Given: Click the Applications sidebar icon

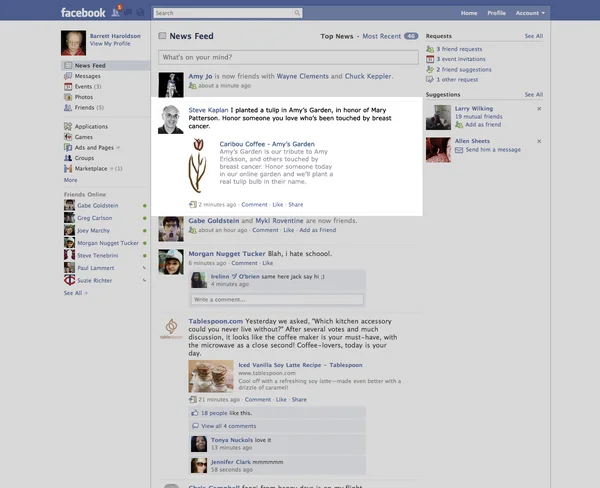Looking at the screenshot, I should pos(68,126).
